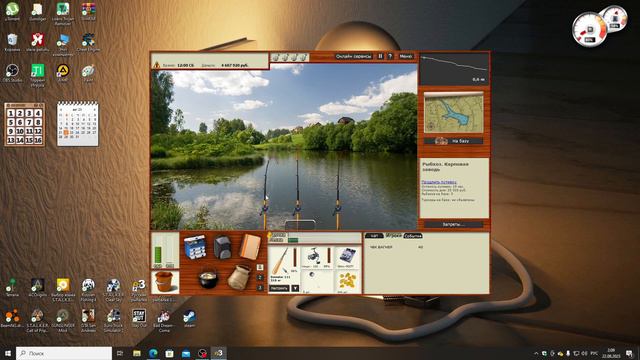Expand the system tray hidden icons chevron

click(536, 353)
